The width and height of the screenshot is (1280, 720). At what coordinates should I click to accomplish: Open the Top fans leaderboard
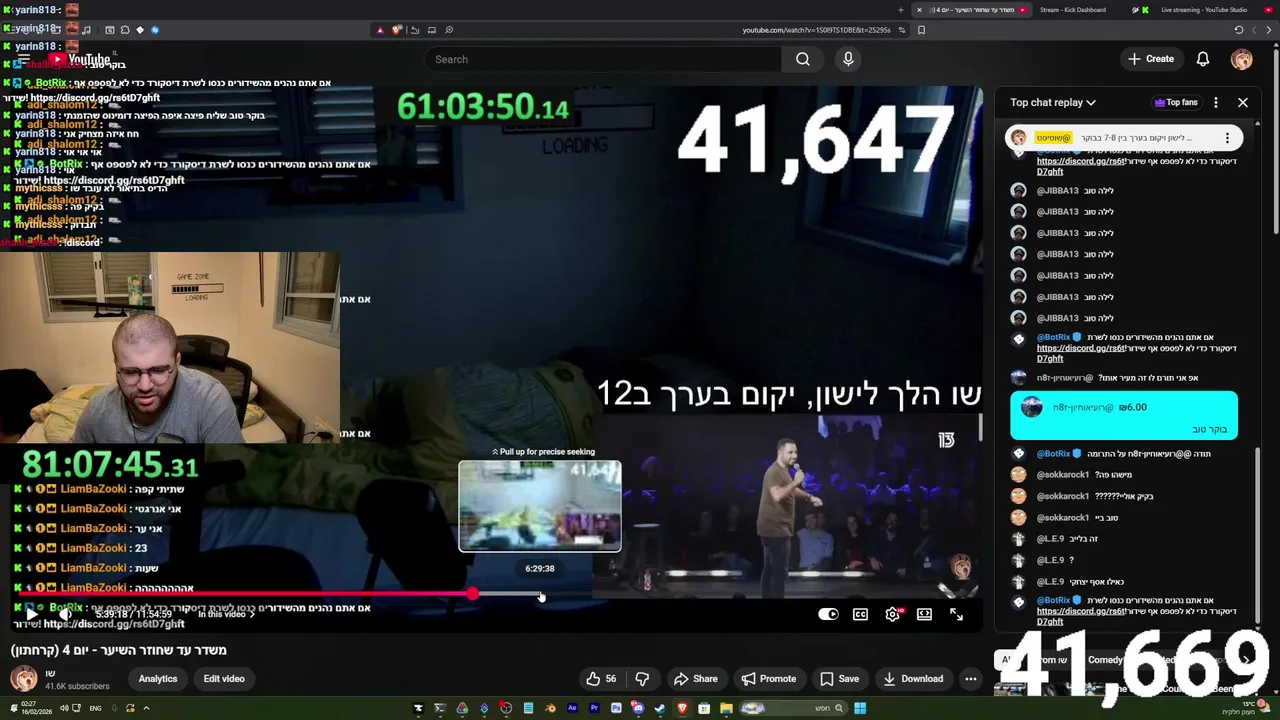[x=1176, y=102]
